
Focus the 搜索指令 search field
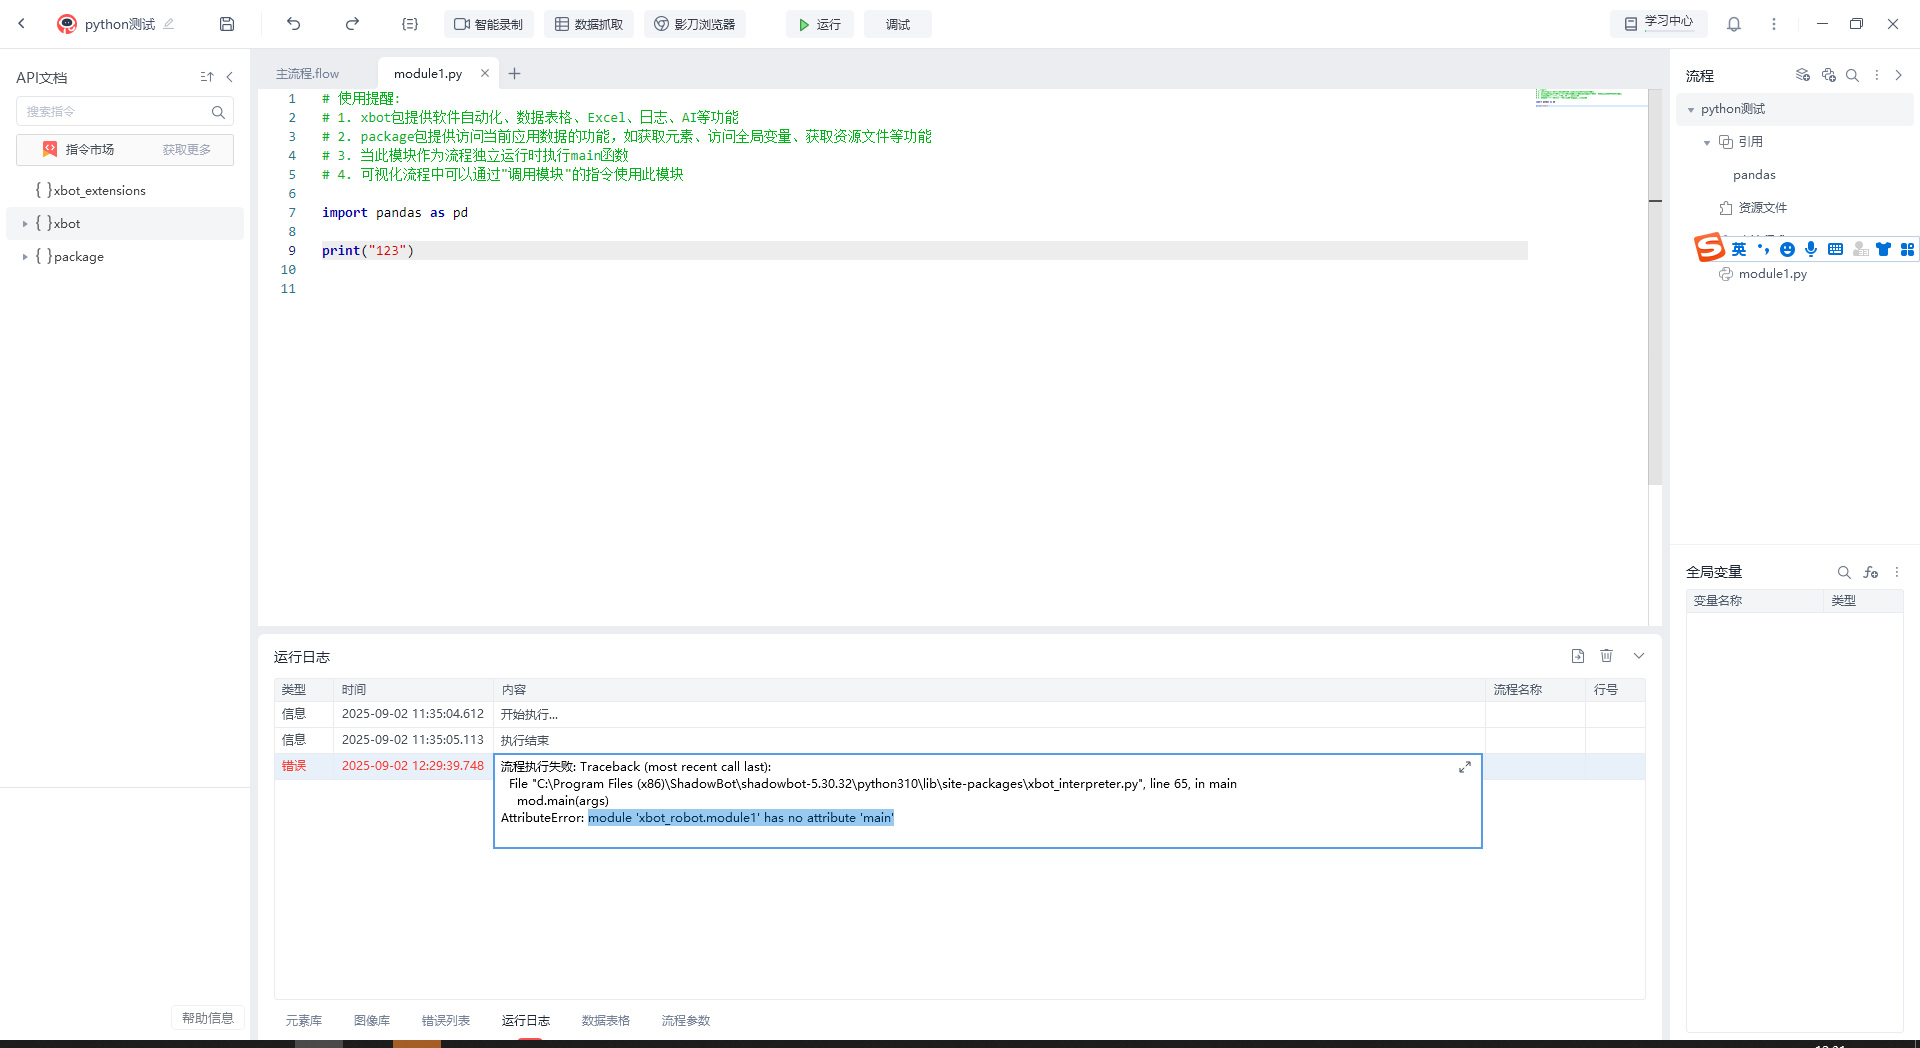point(125,111)
